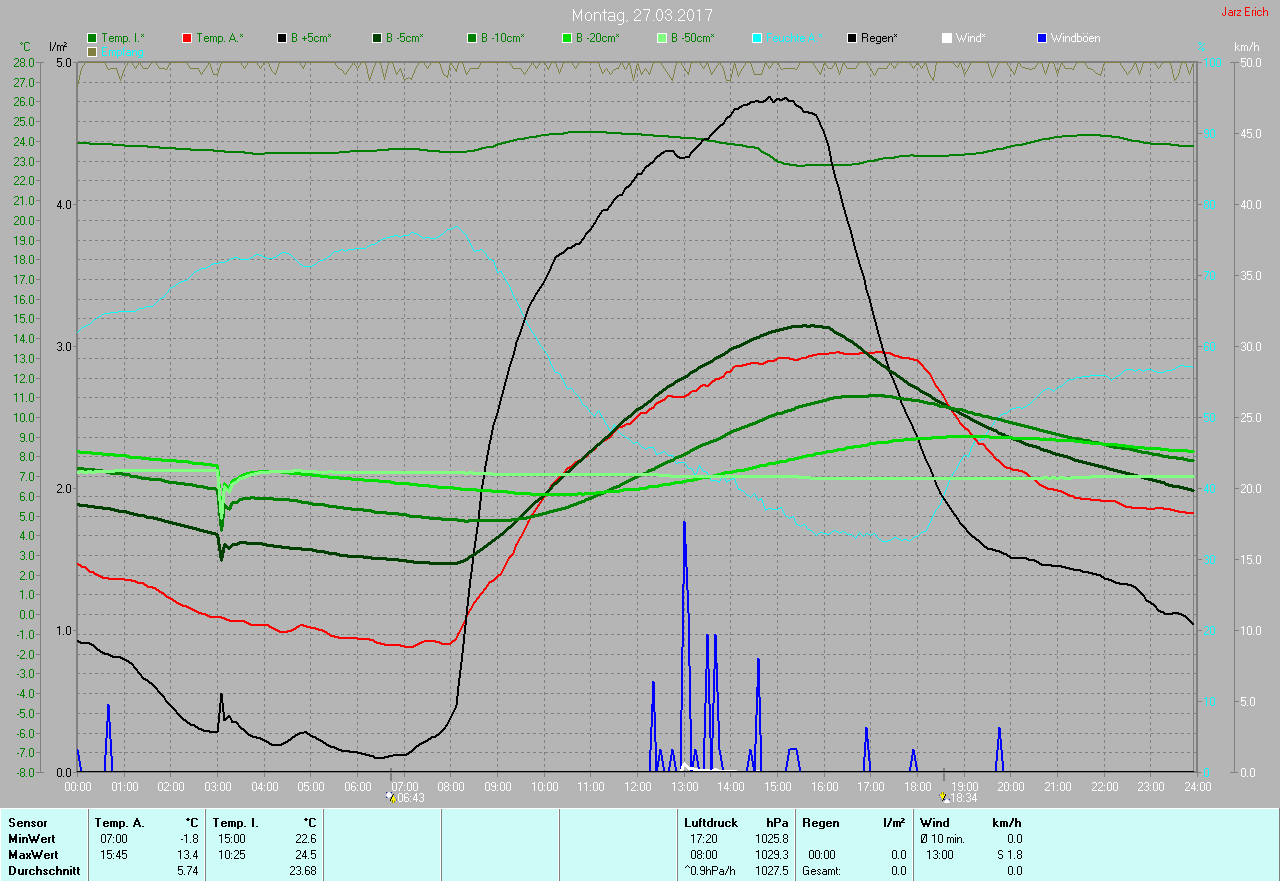
Task: Click the 'Temp. A.*' legend label
Action: coord(220,38)
